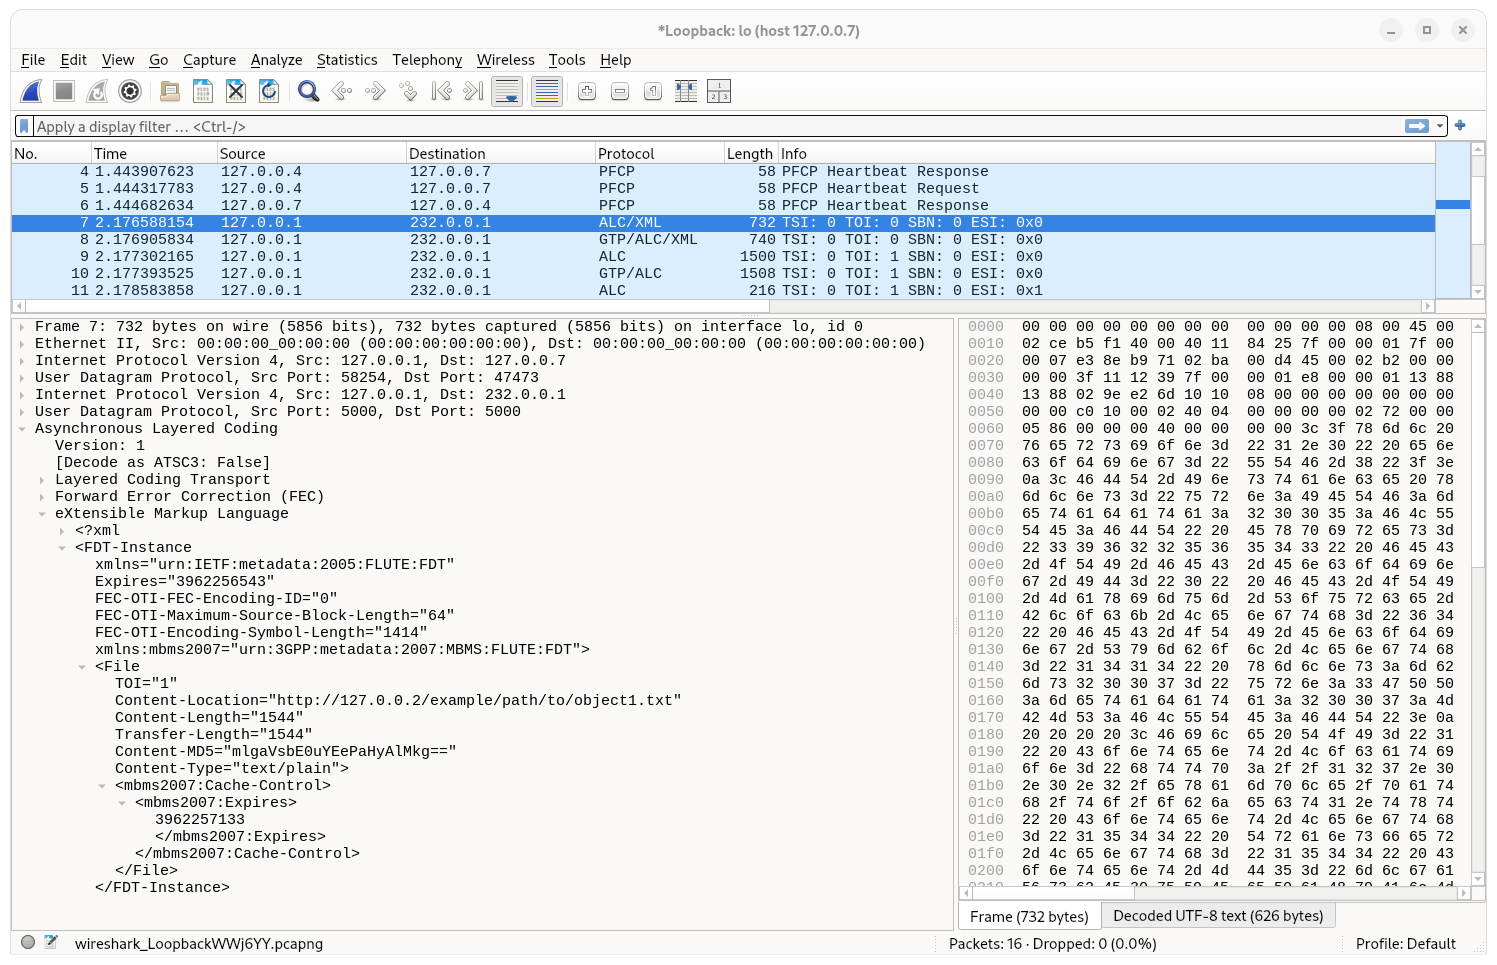Select the Find a packet magnifier icon
This screenshot has width=1497, height=965.
(x=308, y=91)
